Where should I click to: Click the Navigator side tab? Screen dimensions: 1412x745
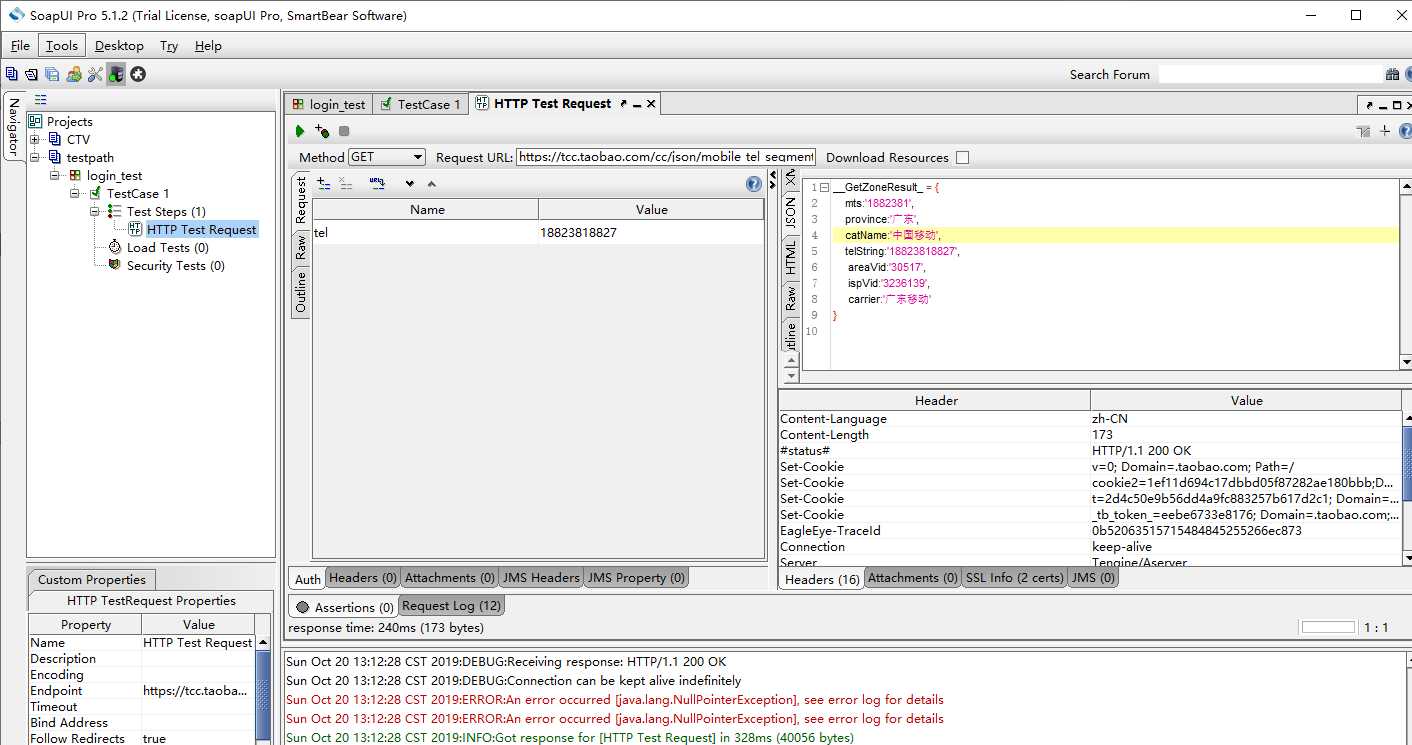click(x=13, y=126)
